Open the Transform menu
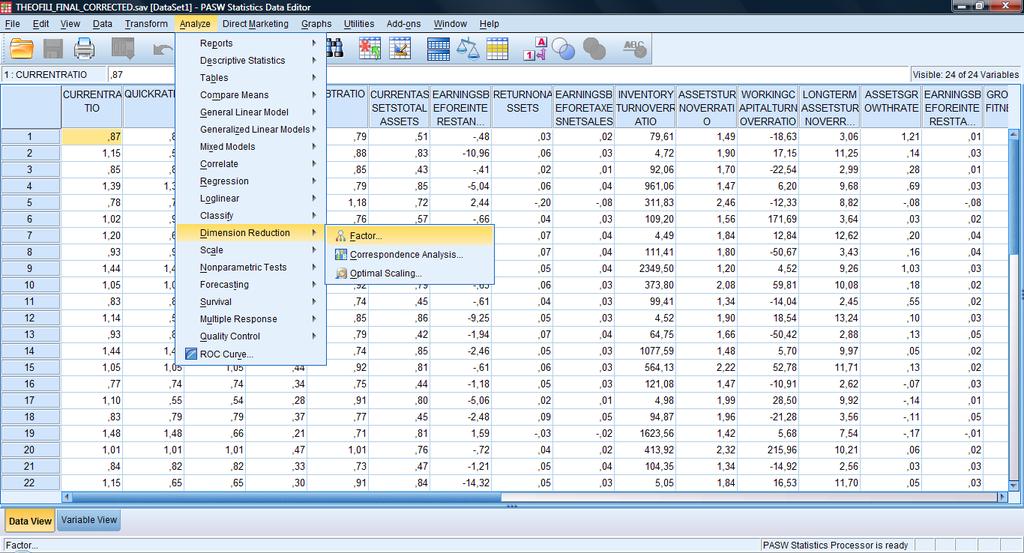The image size is (1024, 553). pyautogui.click(x=146, y=24)
